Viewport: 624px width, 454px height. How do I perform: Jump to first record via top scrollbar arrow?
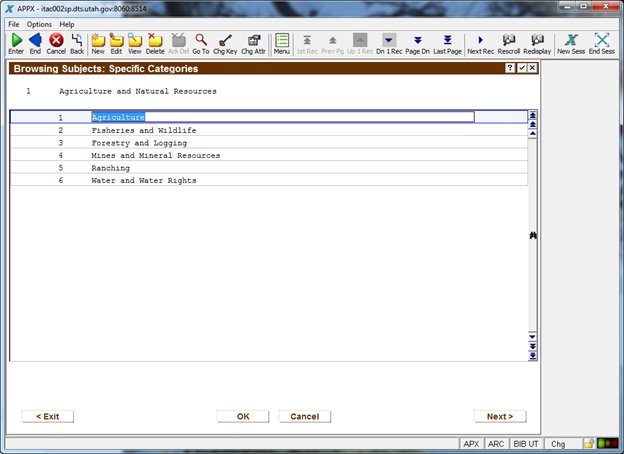point(532,115)
